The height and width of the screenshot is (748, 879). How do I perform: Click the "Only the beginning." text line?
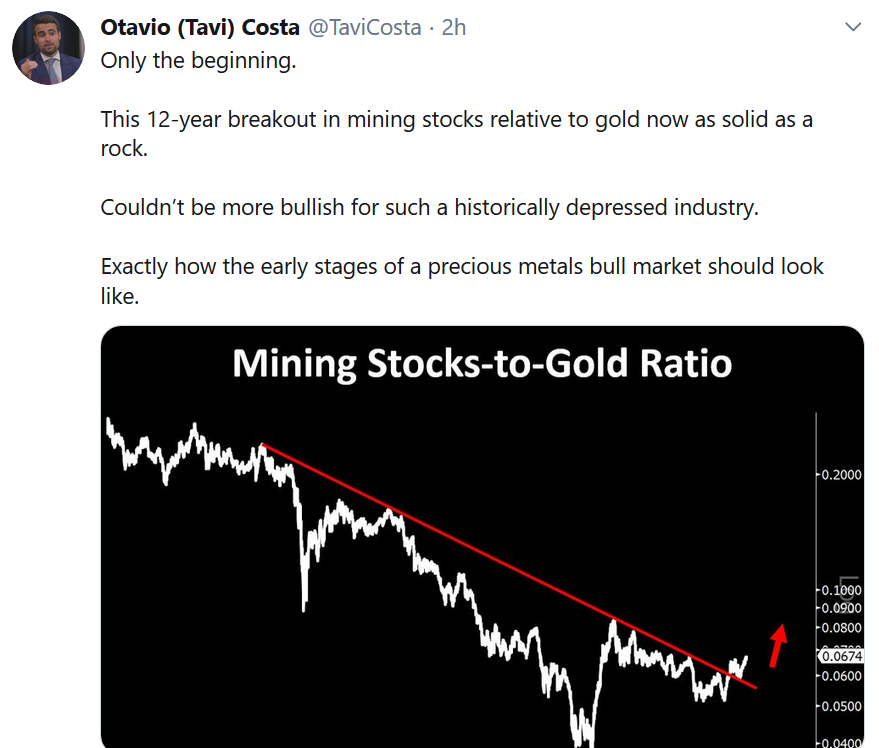pyautogui.click(x=199, y=60)
